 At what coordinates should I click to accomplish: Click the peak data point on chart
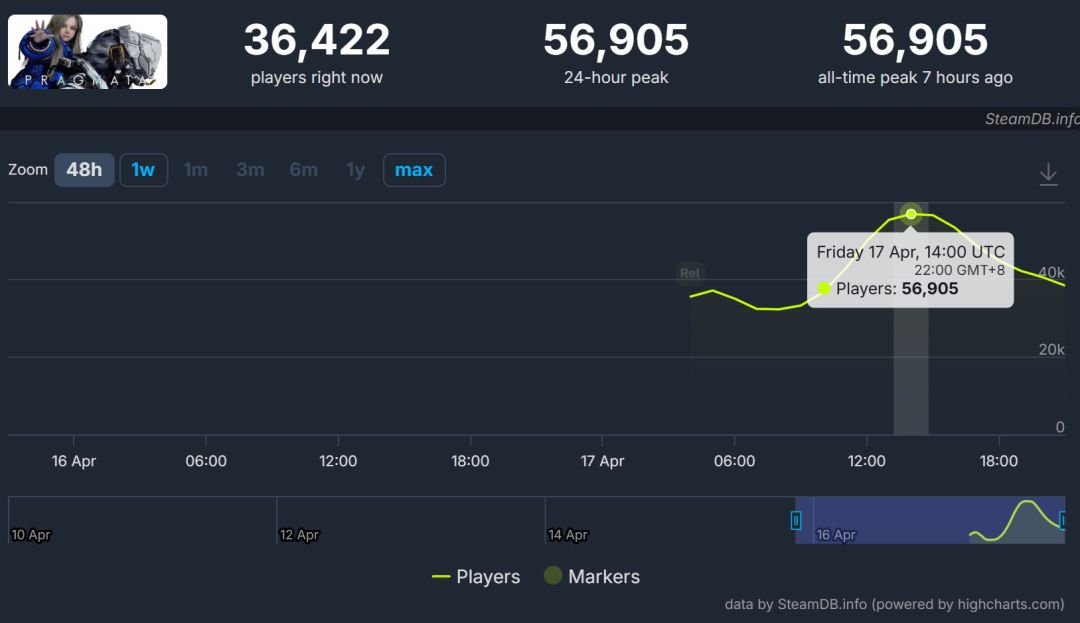pos(911,214)
